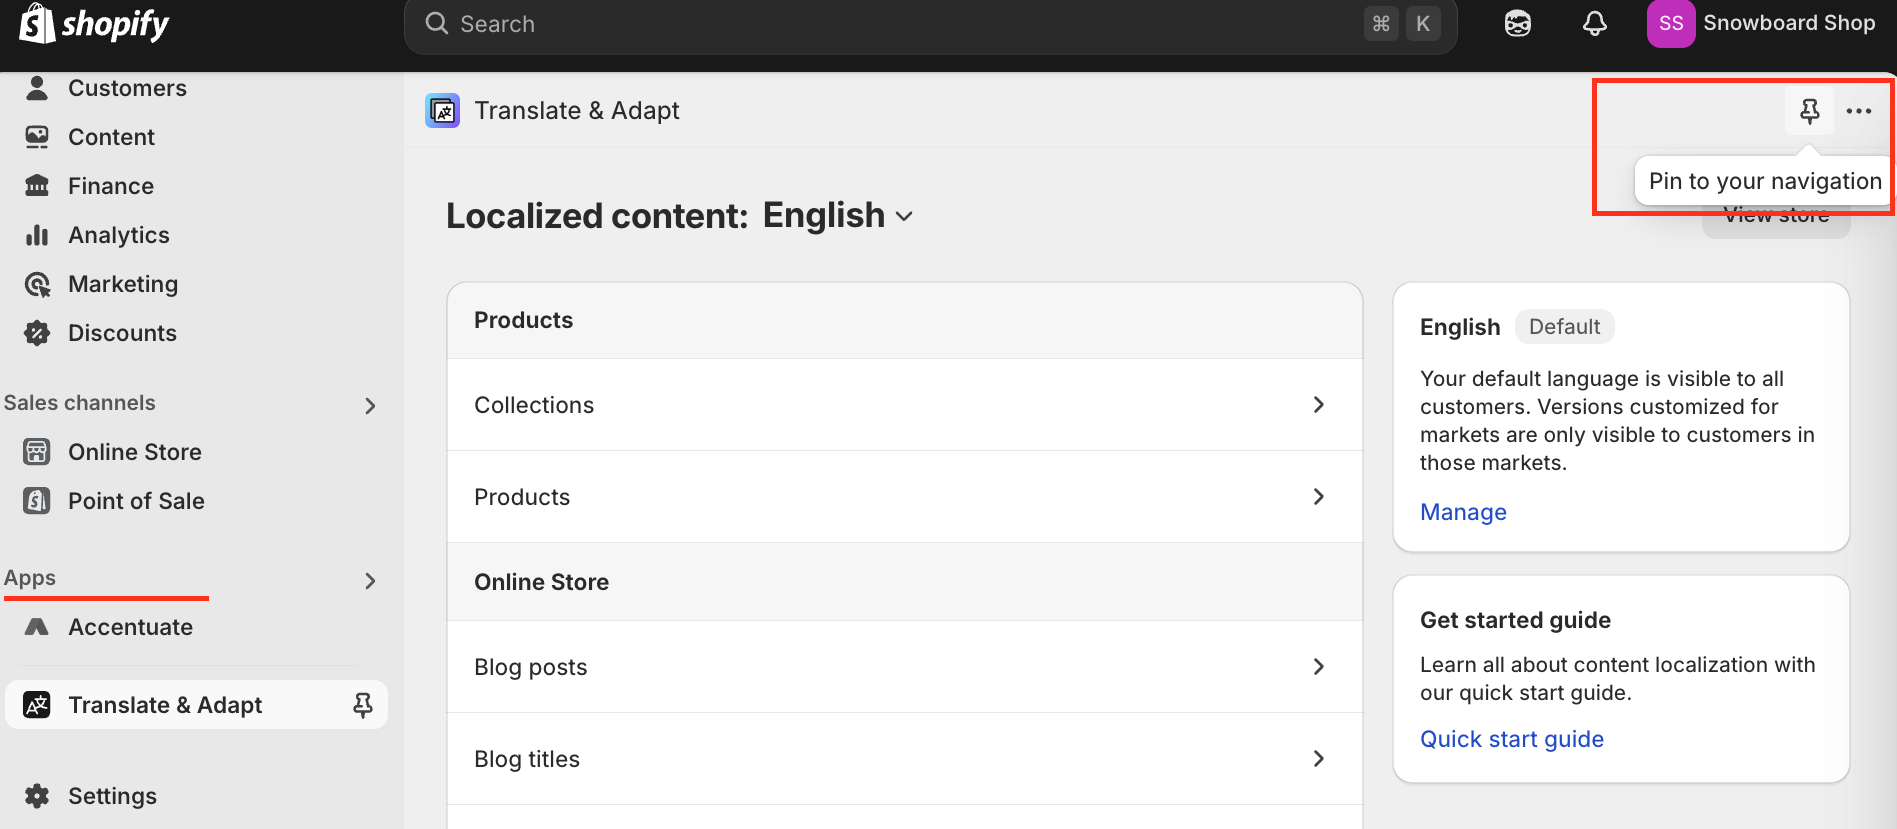Click the SS account avatar
The height and width of the screenshot is (829, 1897).
click(x=1671, y=23)
